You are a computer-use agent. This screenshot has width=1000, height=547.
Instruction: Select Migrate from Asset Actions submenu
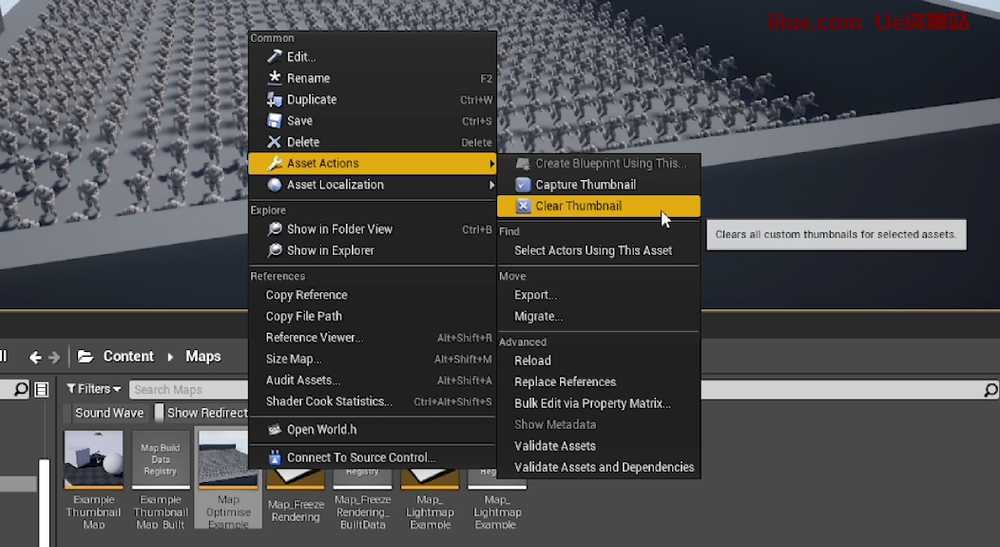pos(538,317)
